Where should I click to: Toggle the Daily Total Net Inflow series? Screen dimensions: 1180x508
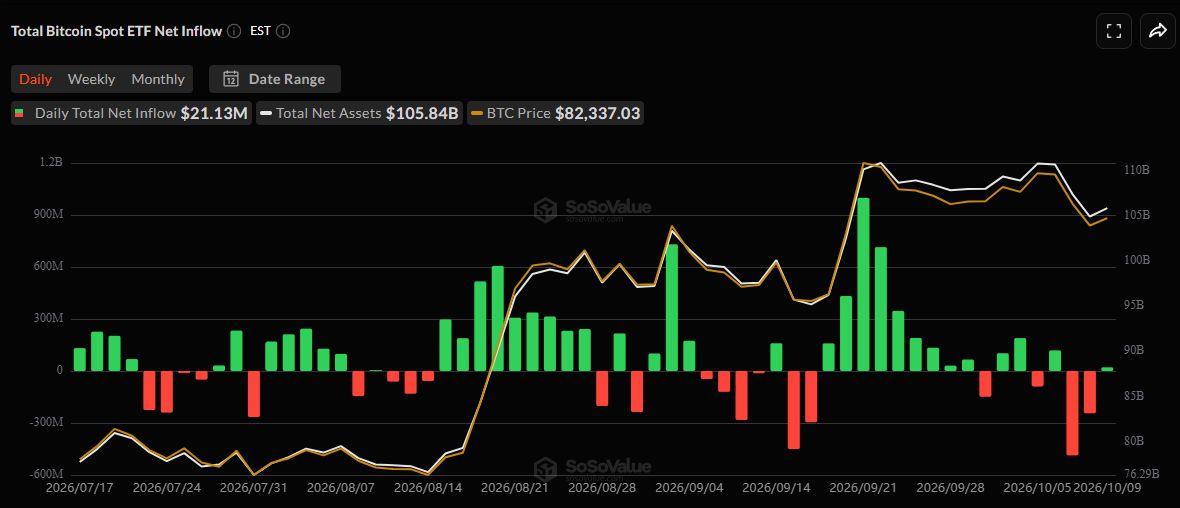[x=131, y=114]
